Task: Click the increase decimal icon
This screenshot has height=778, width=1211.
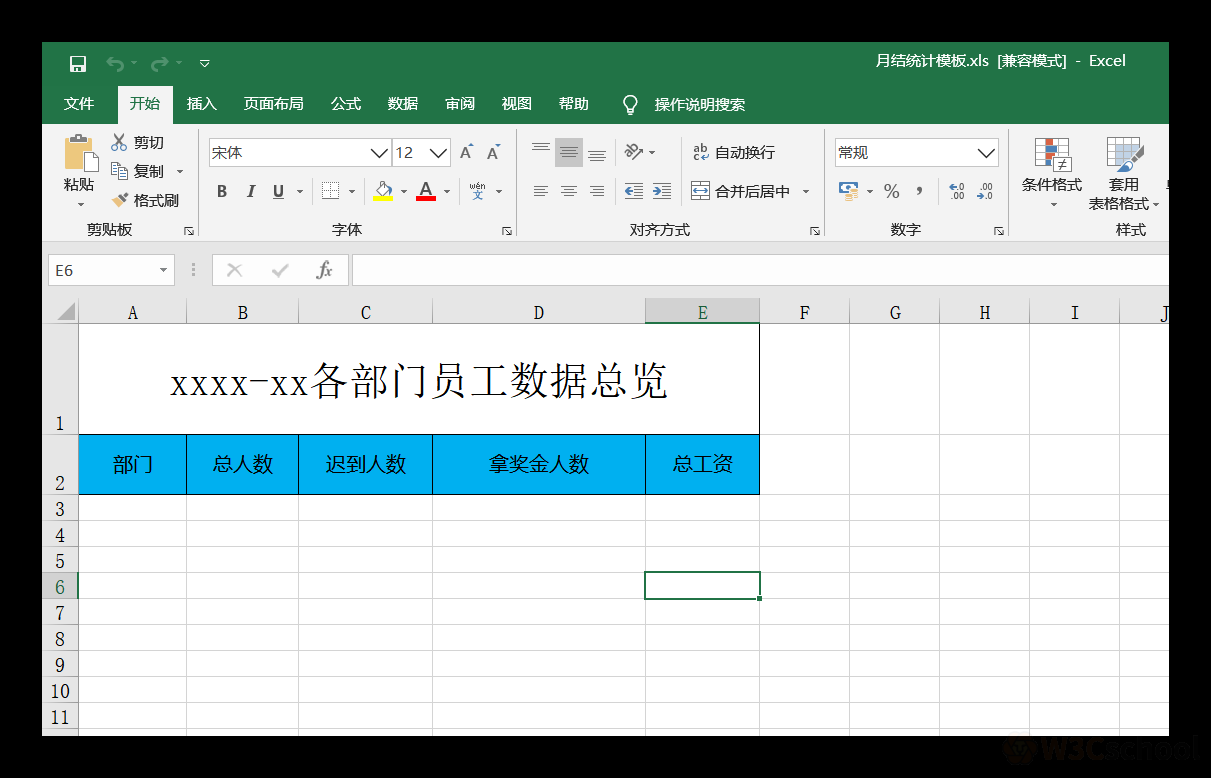Action: coord(957,191)
